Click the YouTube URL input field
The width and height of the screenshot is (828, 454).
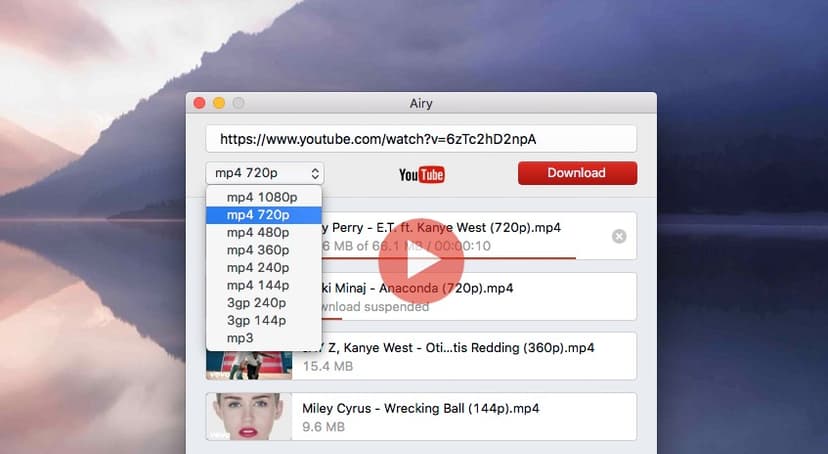[421, 139]
